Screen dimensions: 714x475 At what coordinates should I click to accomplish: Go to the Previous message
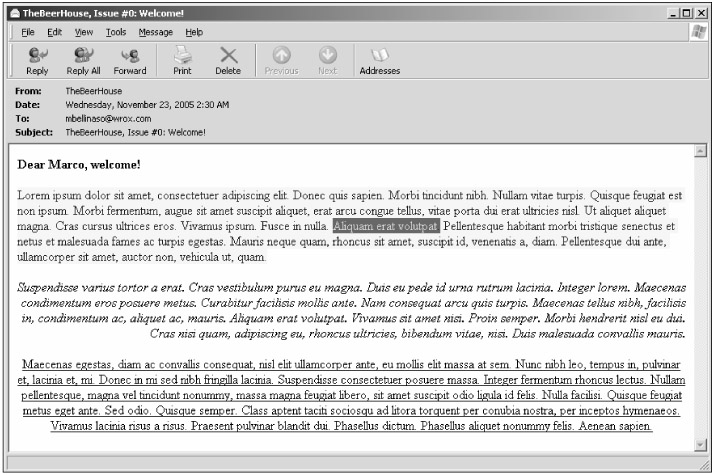[x=281, y=60]
